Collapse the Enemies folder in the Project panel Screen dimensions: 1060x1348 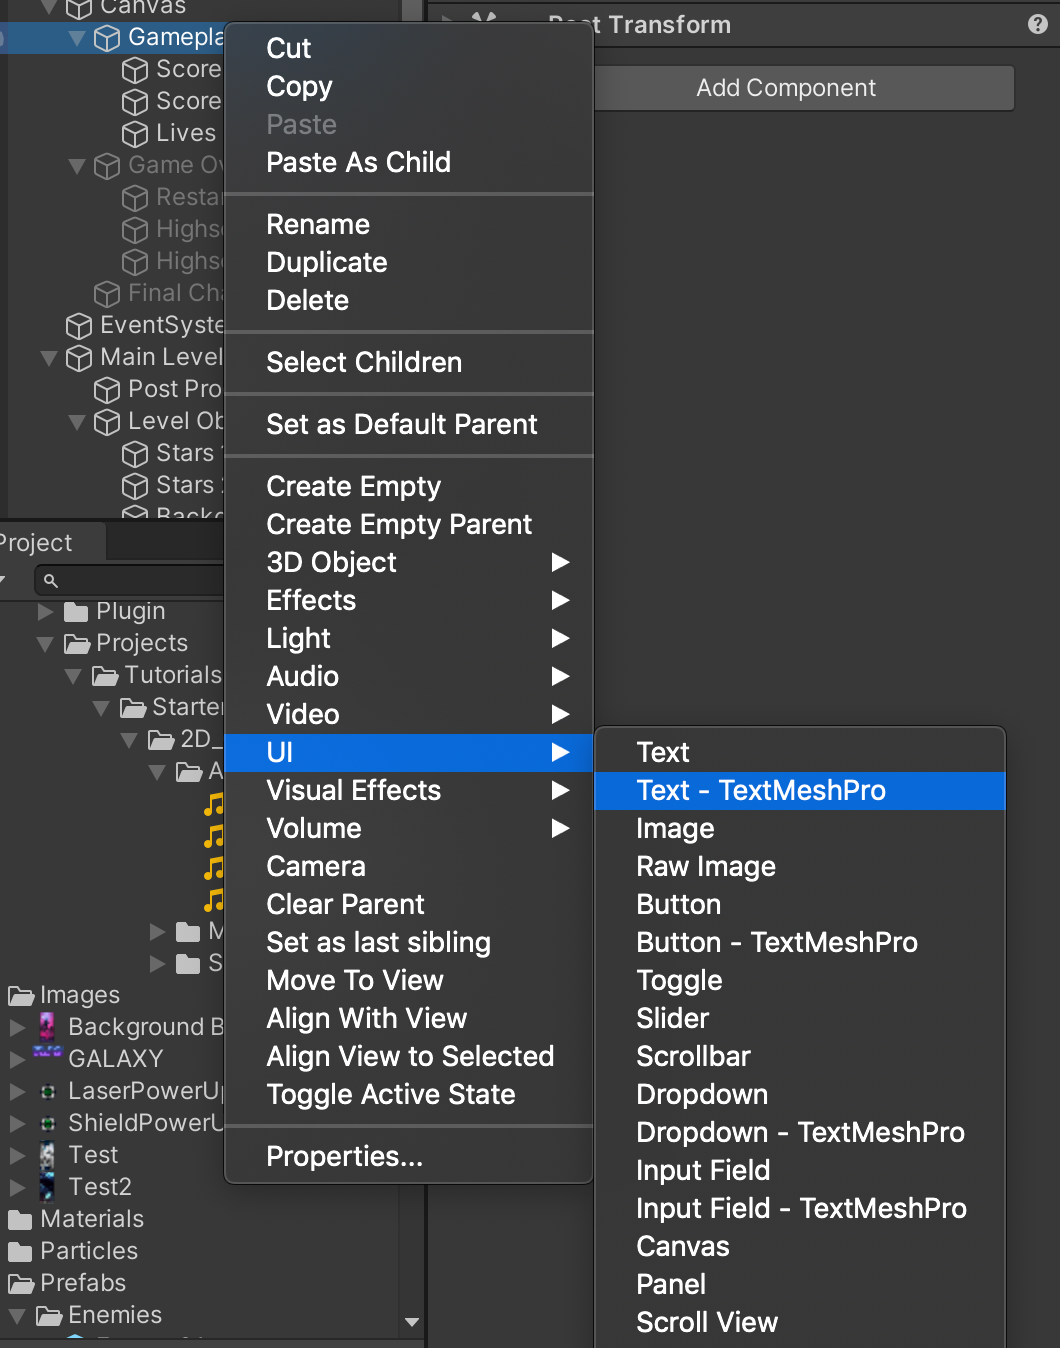[x=16, y=1315]
